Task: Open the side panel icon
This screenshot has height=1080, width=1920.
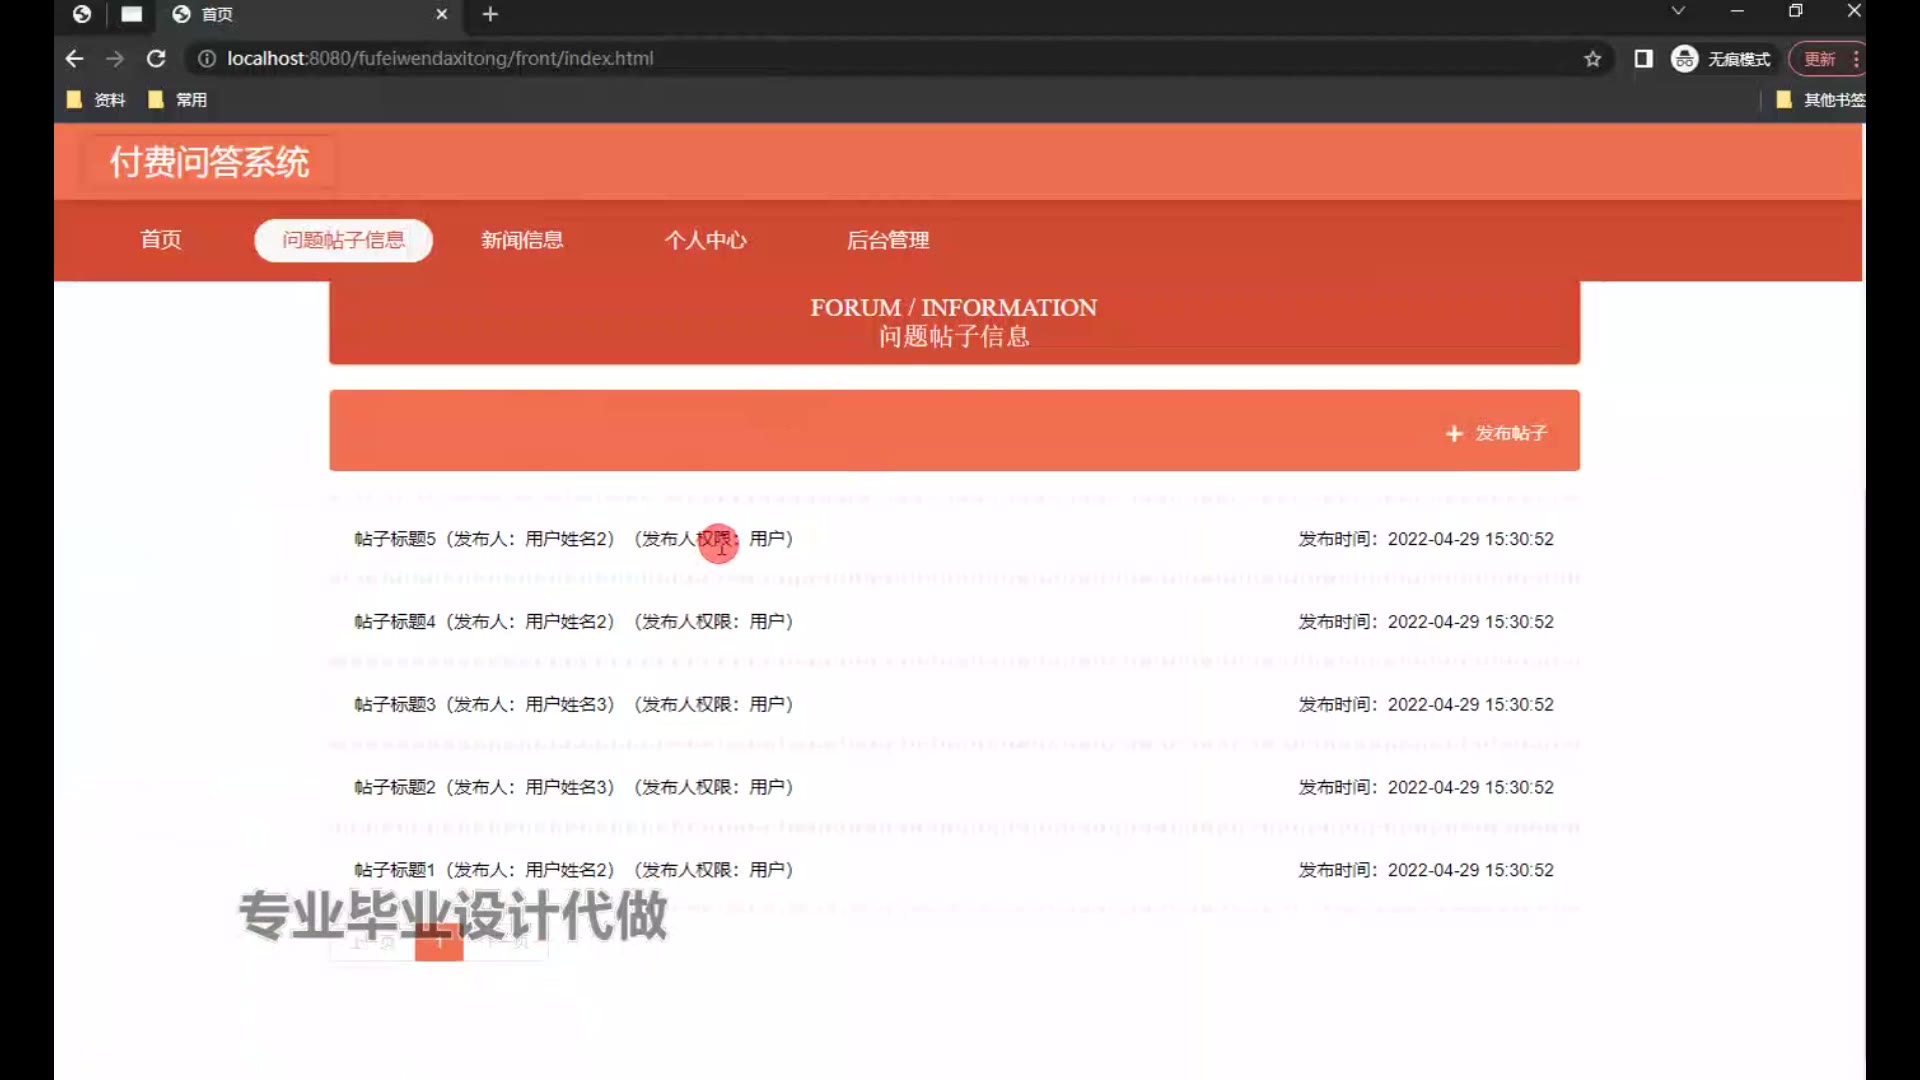Action: pyautogui.click(x=1643, y=59)
